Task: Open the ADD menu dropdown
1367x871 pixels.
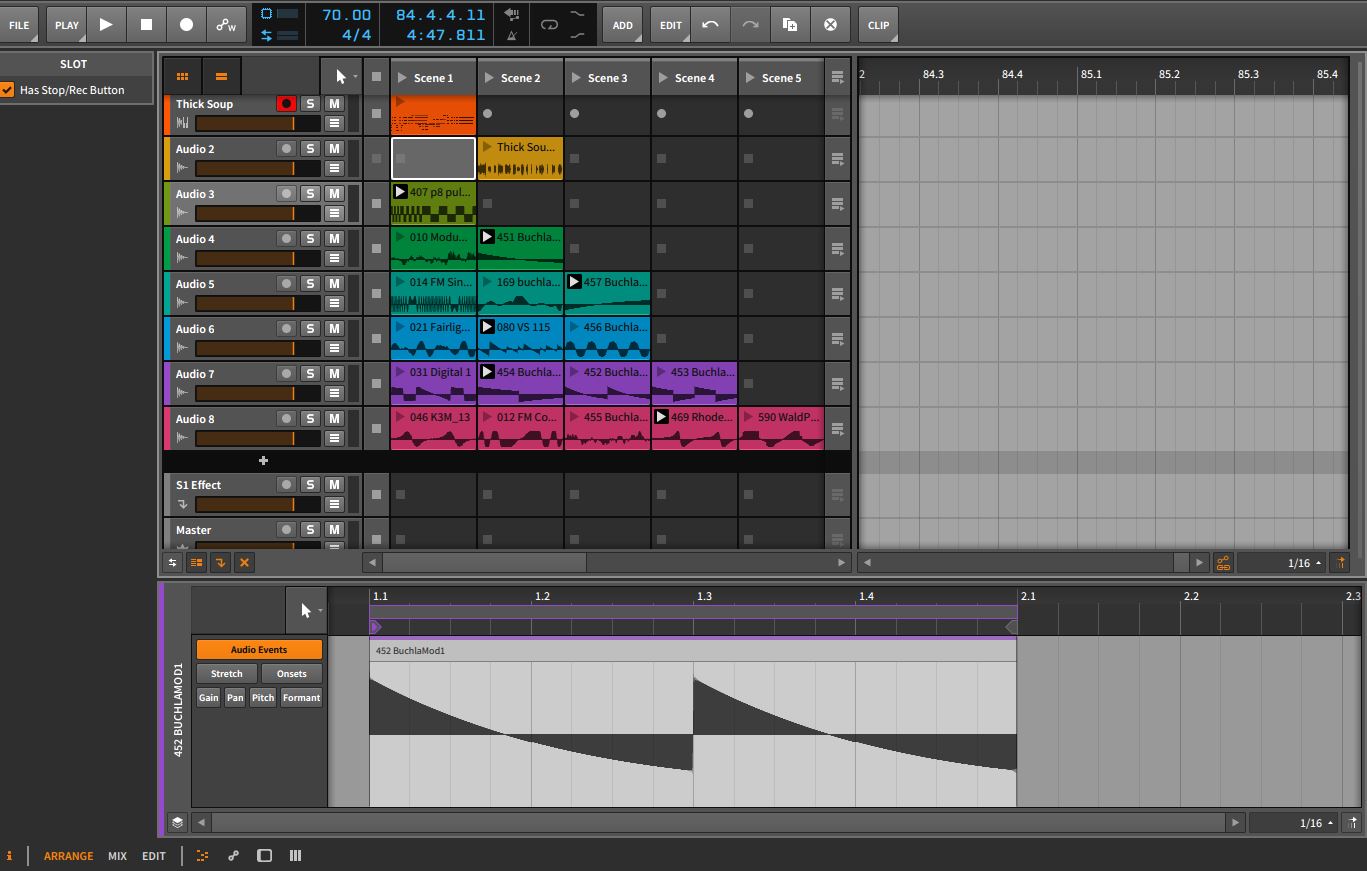Action: pos(622,25)
